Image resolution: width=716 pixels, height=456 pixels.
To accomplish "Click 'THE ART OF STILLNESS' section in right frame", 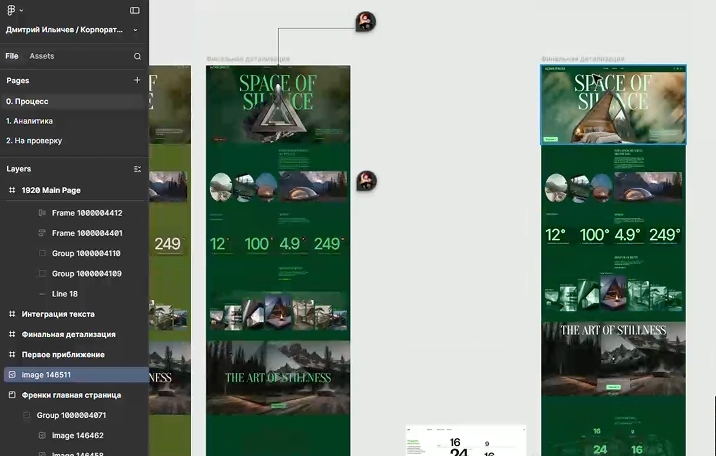I will pyautogui.click(x=613, y=359).
